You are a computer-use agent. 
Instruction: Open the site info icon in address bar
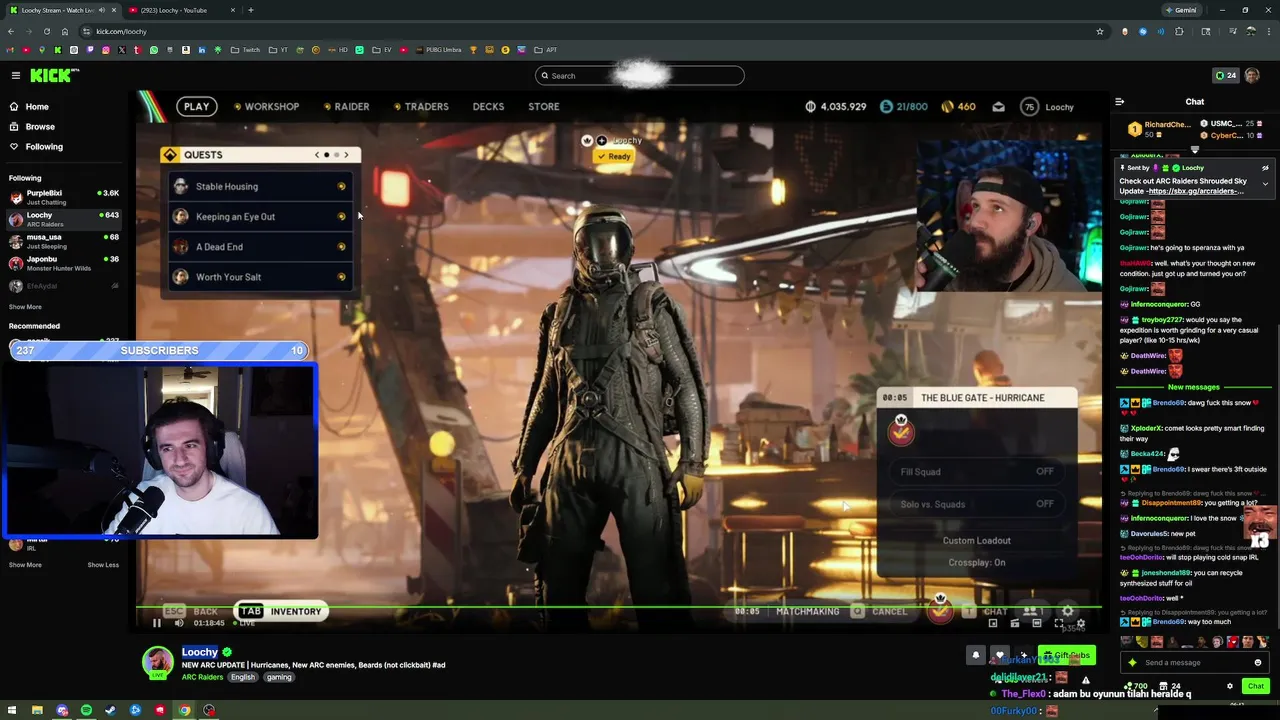pyautogui.click(x=86, y=31)
